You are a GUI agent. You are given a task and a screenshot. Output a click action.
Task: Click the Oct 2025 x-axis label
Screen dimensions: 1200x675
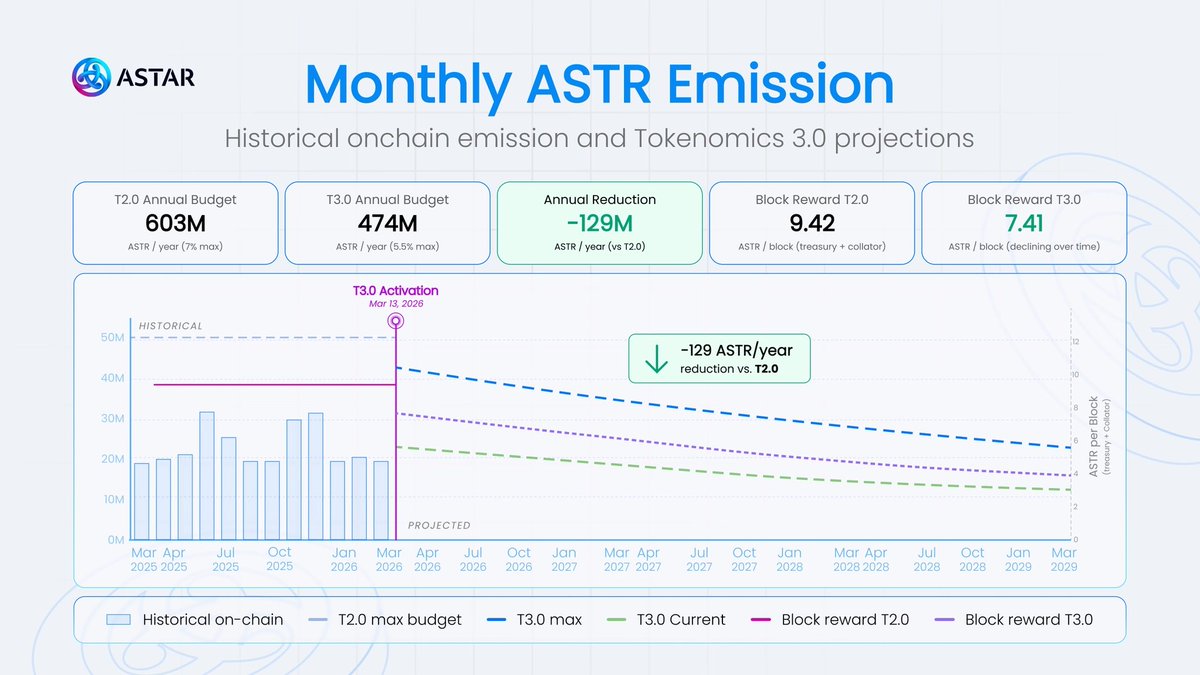tap(279, 559)
